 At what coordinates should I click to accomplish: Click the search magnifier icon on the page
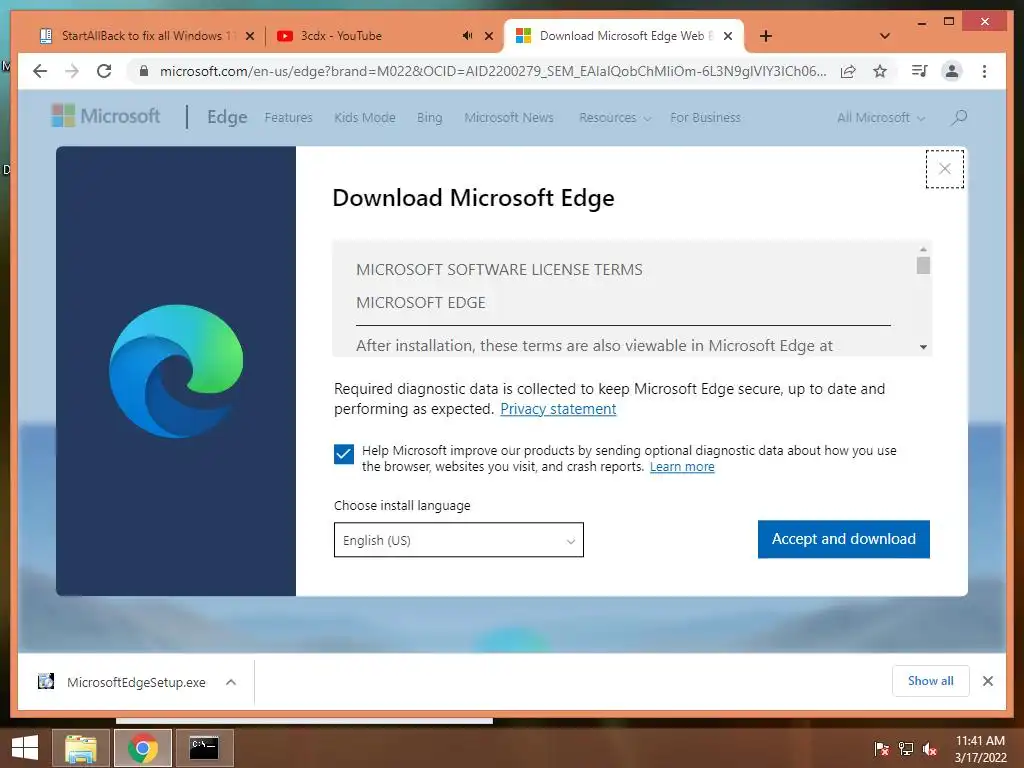pos(959,118)
